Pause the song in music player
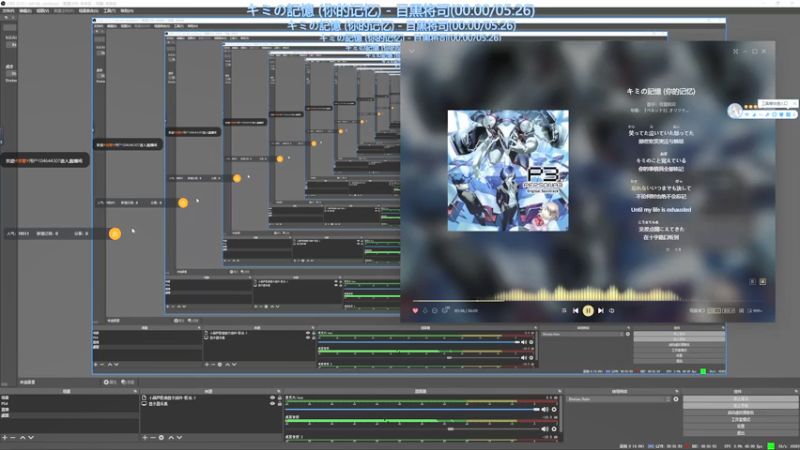The height and width of the screenshot is (450, 800). 588,310
